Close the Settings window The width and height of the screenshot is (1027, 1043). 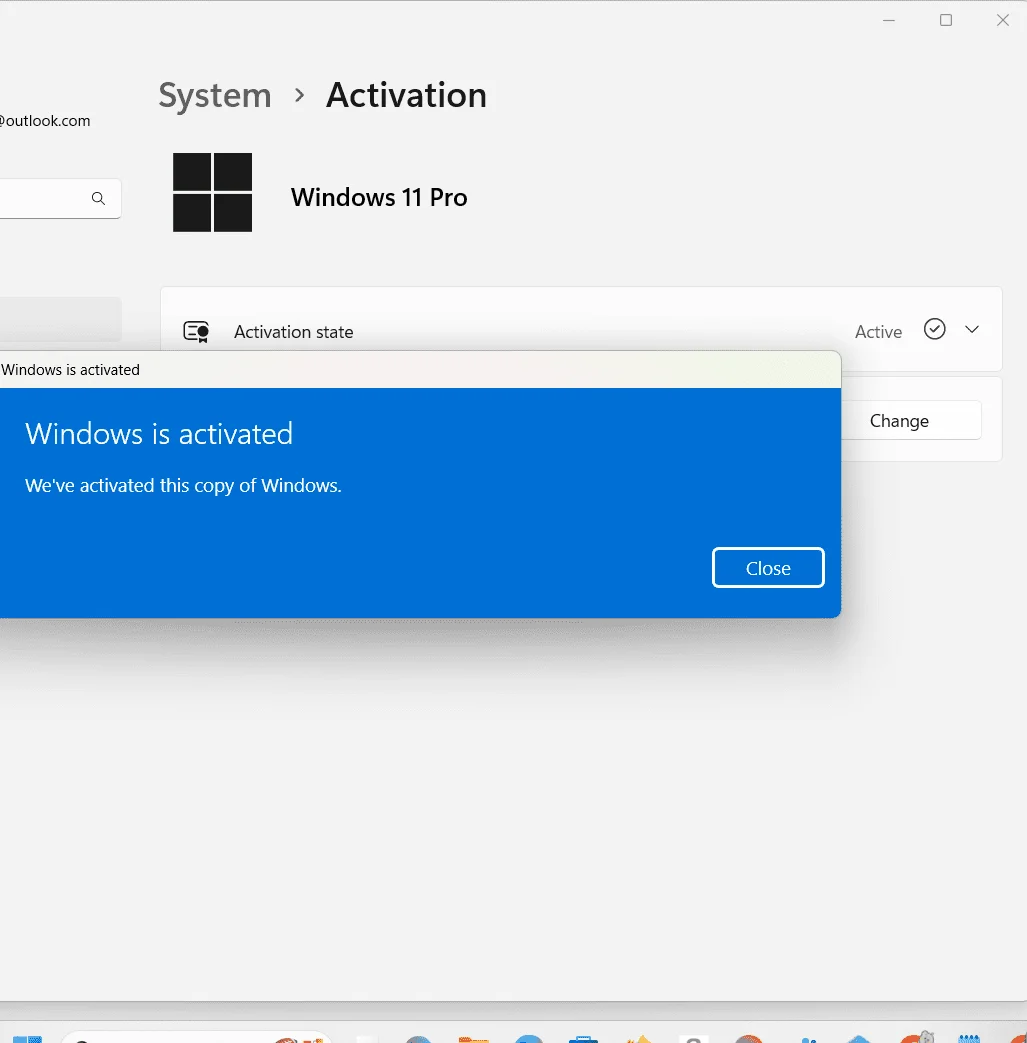(1002, 21)
